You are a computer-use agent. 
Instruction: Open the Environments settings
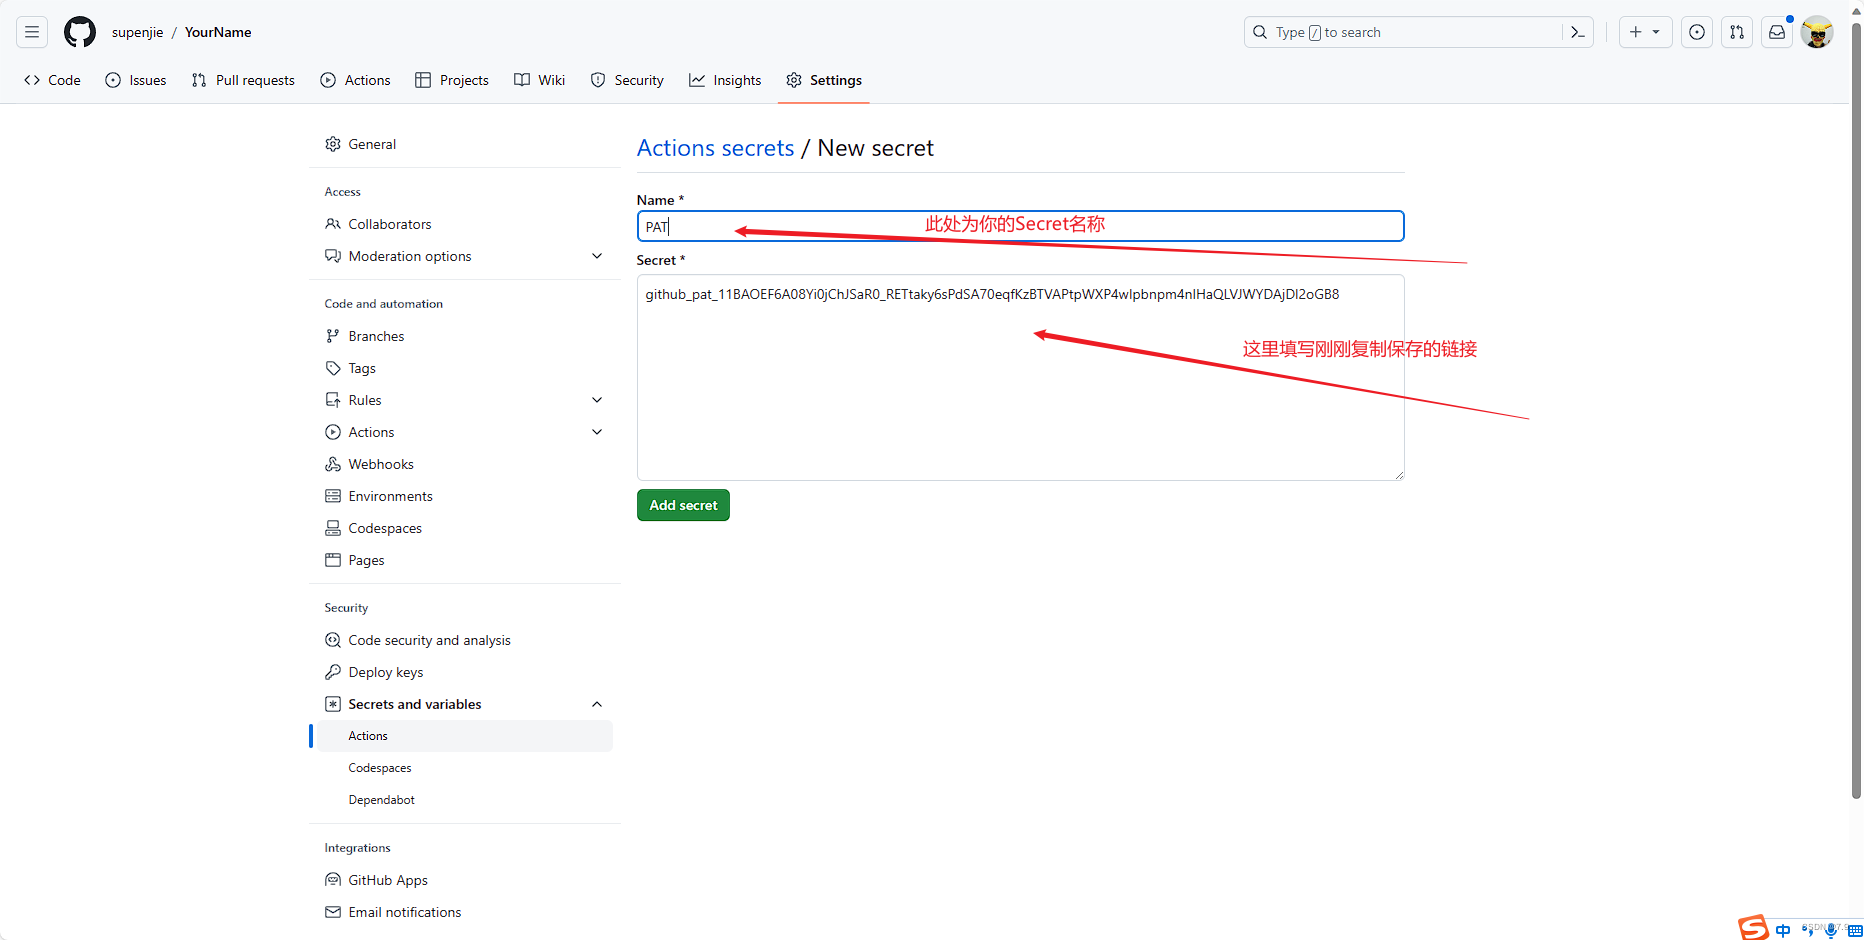pyautogui.click(x=390, y=496)
